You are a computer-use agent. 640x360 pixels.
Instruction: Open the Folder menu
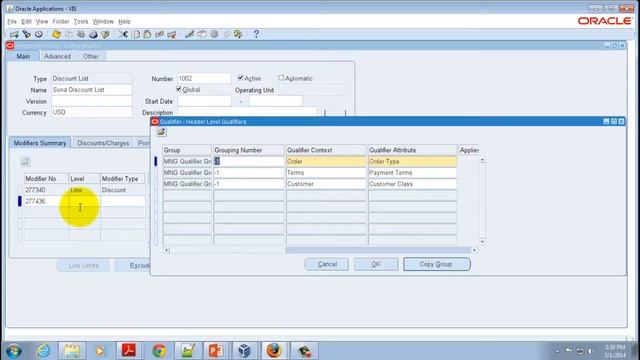pyautogui.click(x=61, y=21)
